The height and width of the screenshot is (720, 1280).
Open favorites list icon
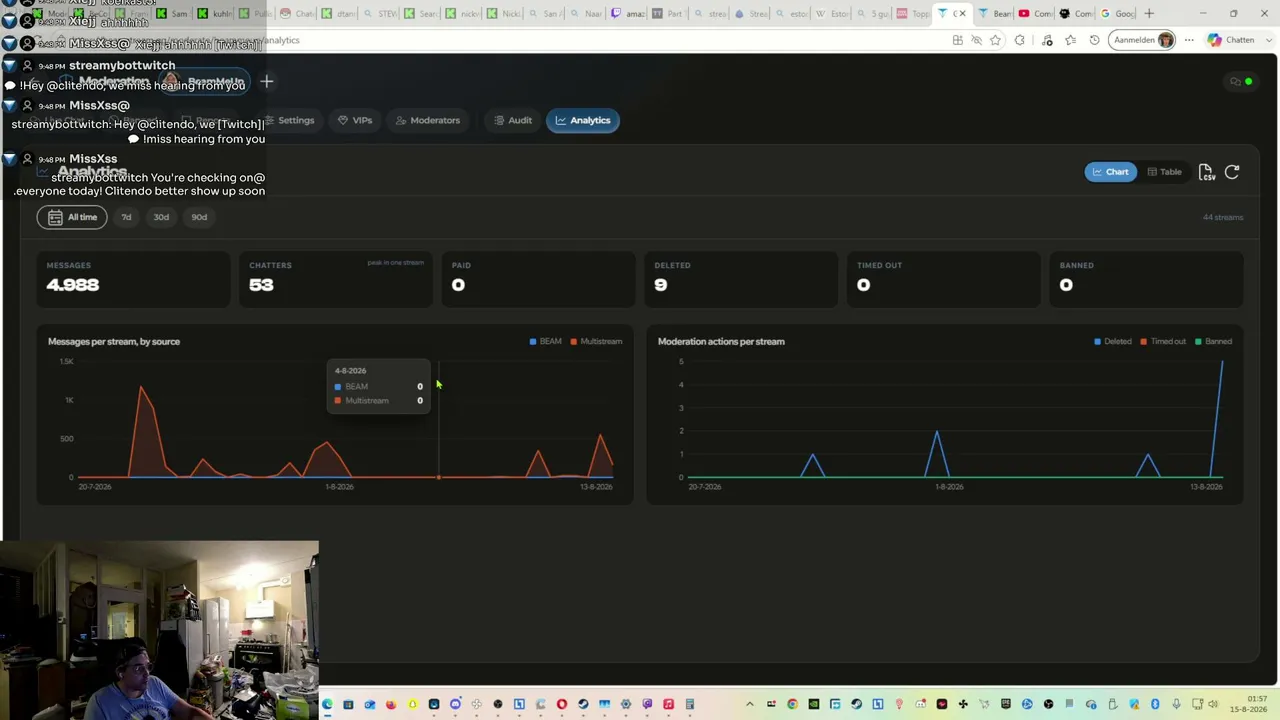[1071, 40]
